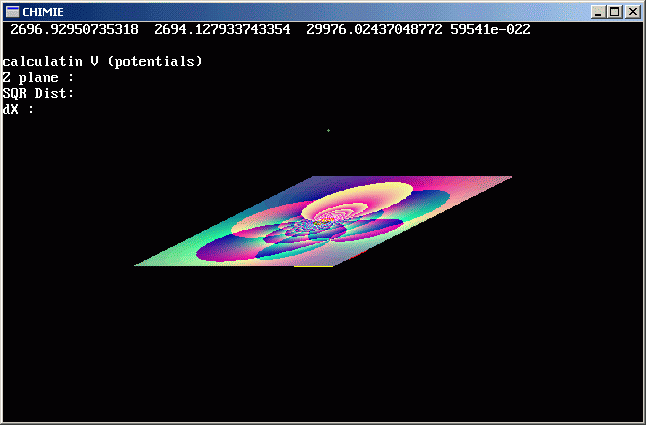Click the "SQR Dist:" label
646x425 pixels.
click(38, 94)
